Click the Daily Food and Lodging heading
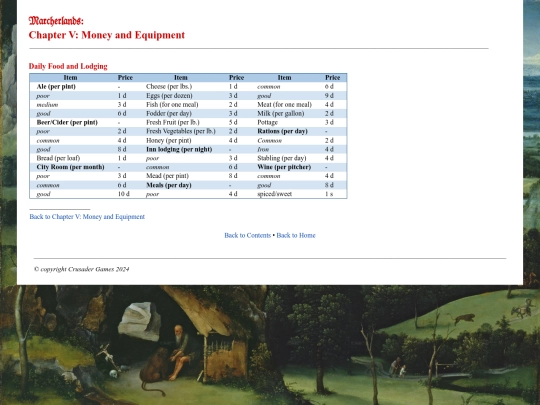Screen dimensions: 540x405 (x=68, y=66)
